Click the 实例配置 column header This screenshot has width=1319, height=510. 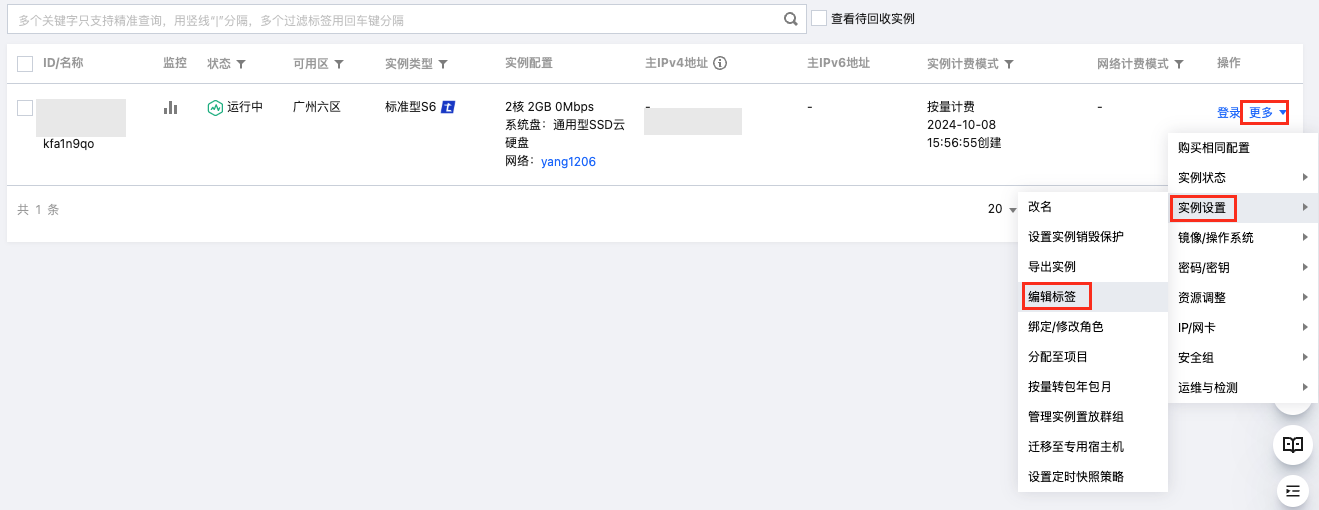529,63
